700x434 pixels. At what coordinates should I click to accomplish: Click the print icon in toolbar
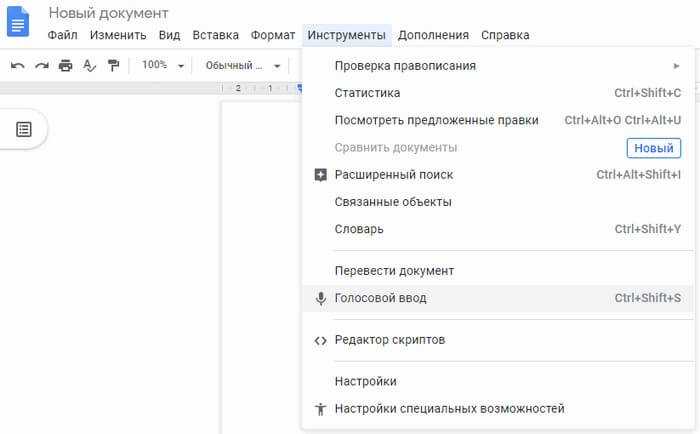(66, 66)
